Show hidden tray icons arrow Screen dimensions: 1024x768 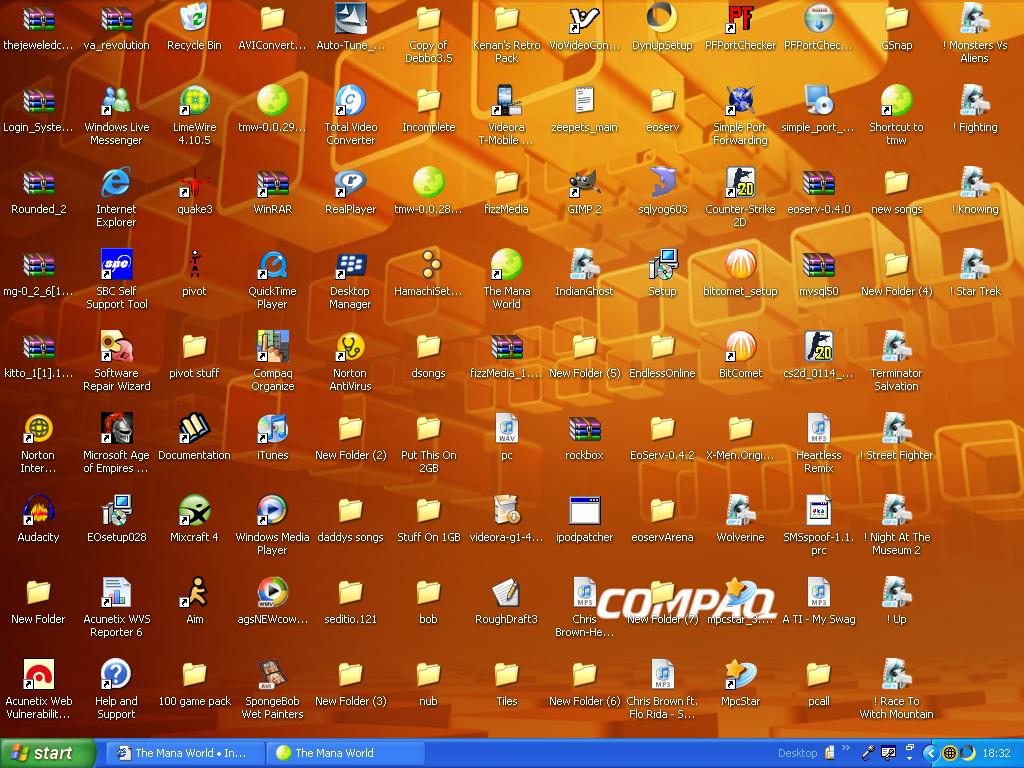coord(931,753)
